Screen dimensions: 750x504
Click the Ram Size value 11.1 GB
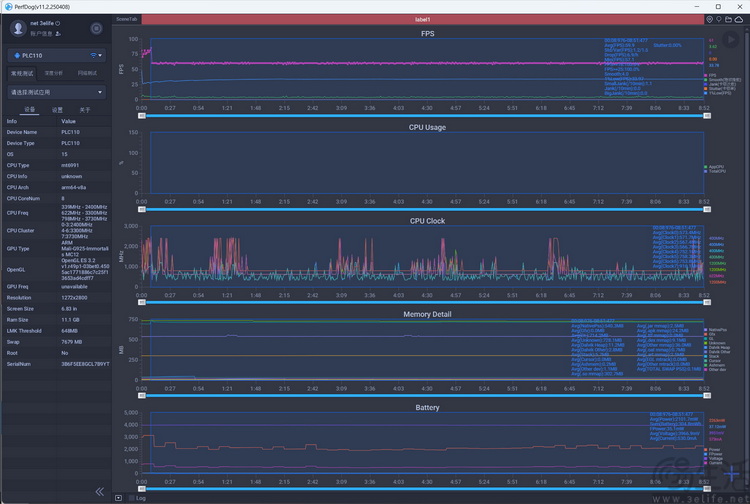pyautogui.click(x=70, y=320)
